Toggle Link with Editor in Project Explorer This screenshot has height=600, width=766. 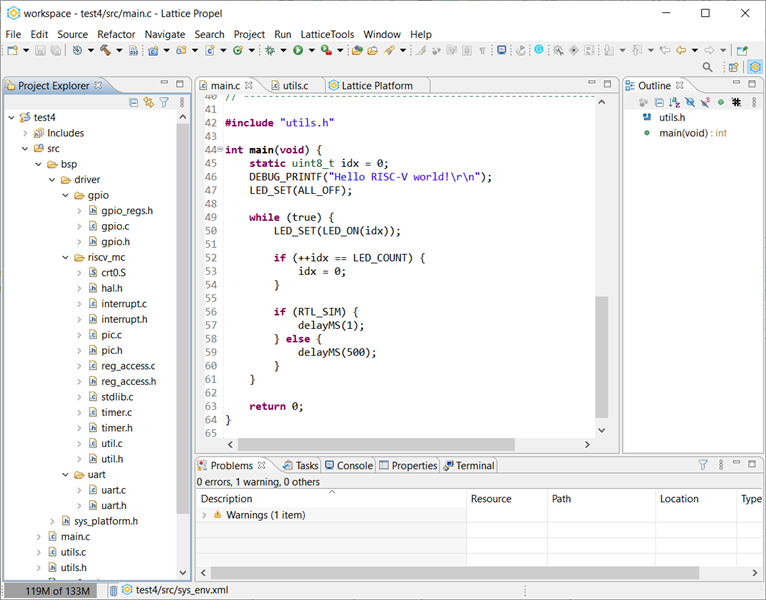tap(149, 102)
